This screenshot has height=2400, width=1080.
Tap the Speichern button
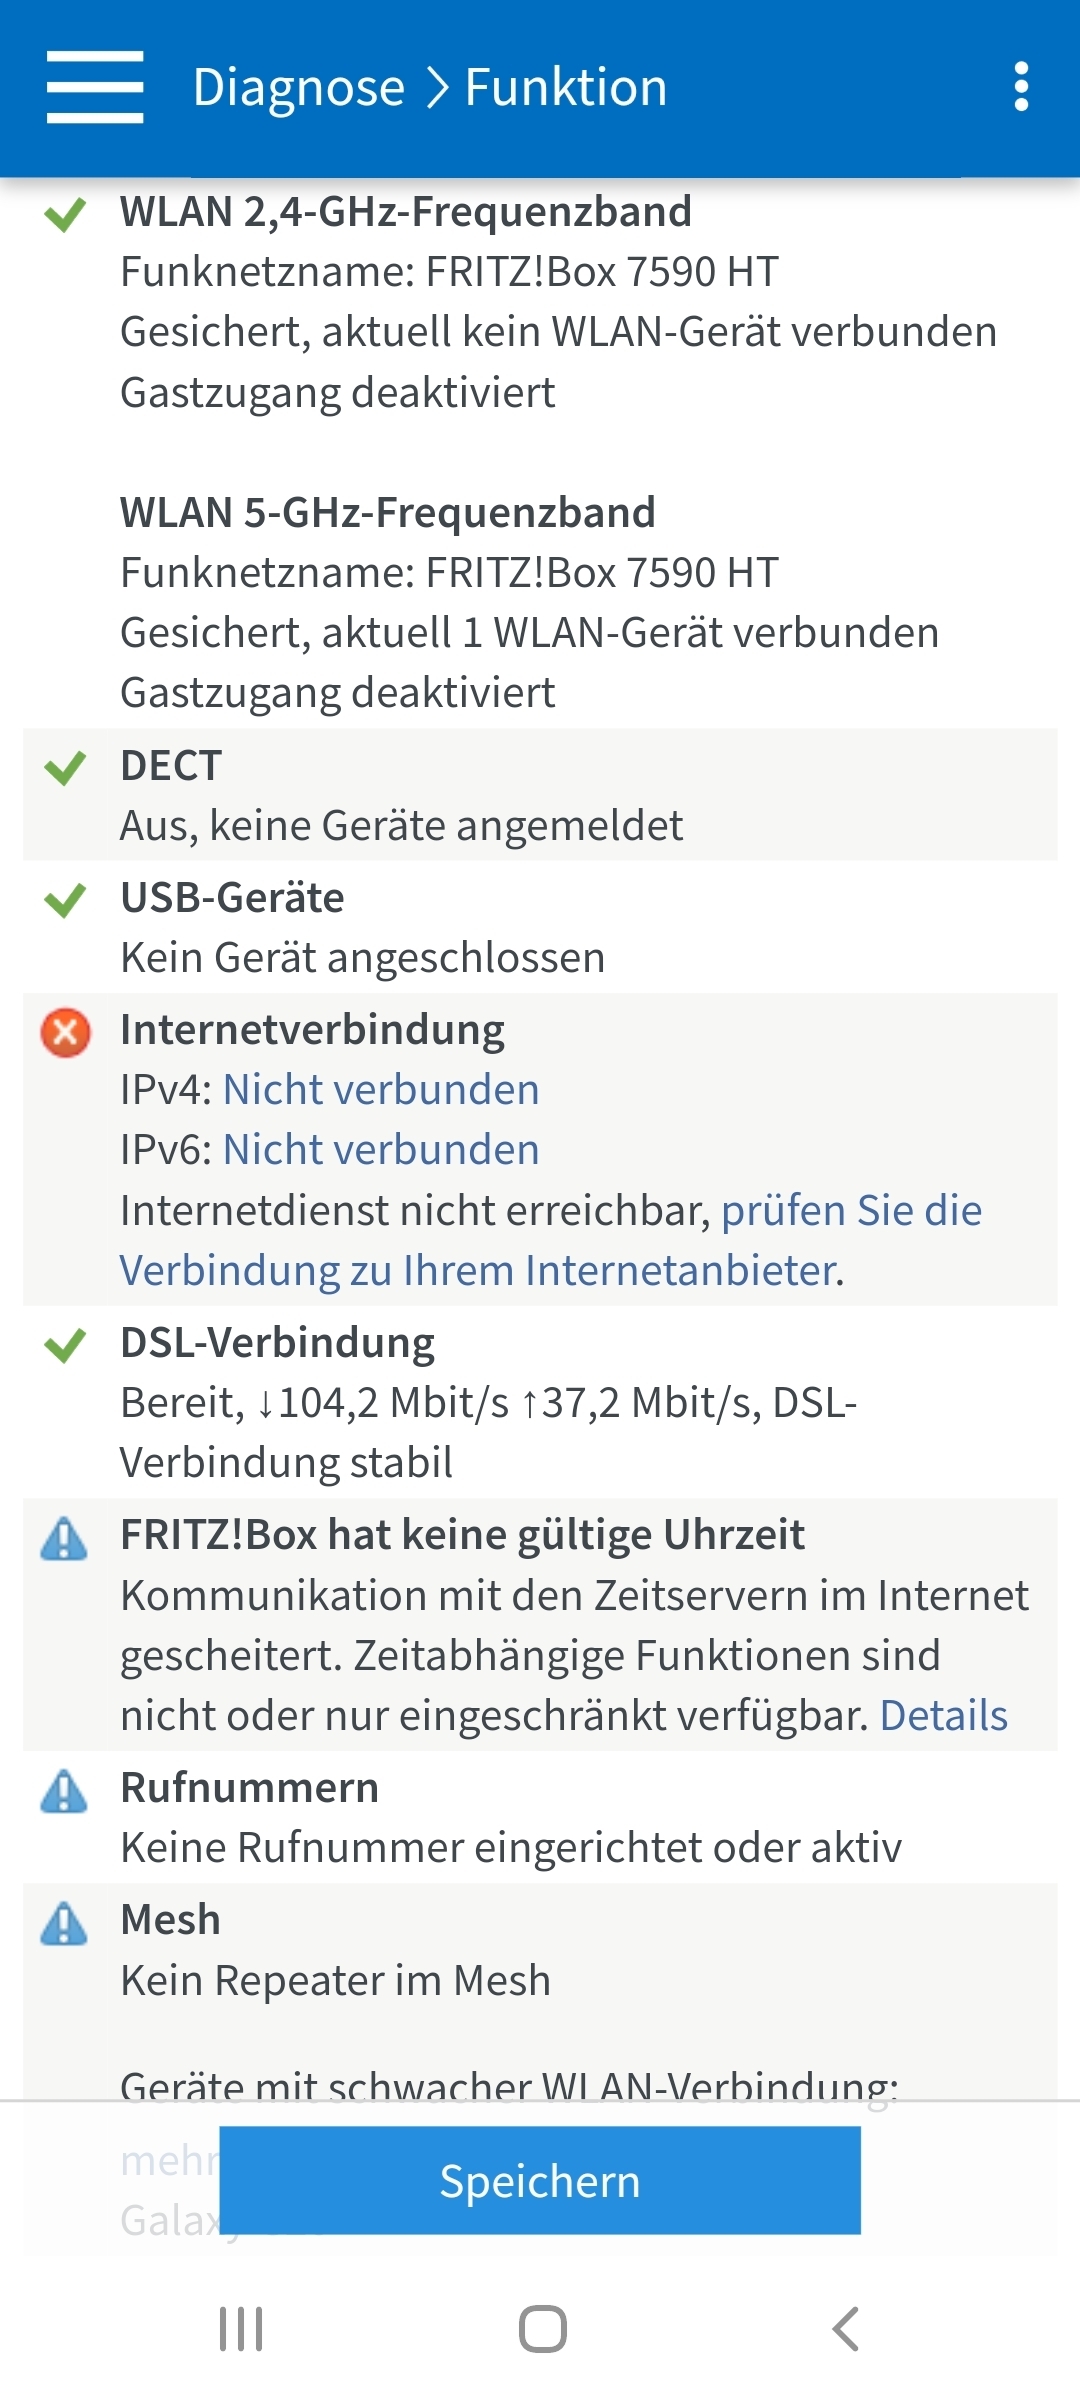540,2180
